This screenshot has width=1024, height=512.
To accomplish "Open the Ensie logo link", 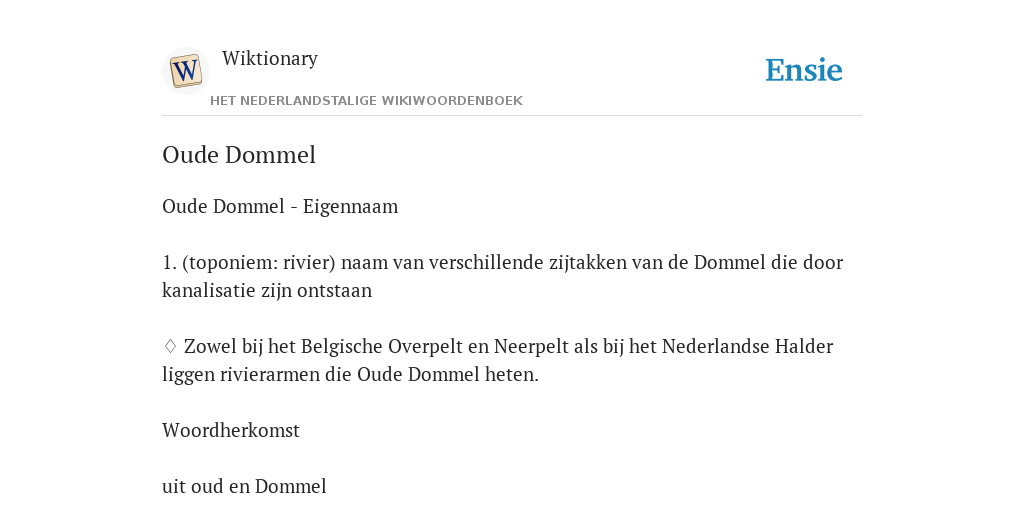I will [x=804, y=70].
